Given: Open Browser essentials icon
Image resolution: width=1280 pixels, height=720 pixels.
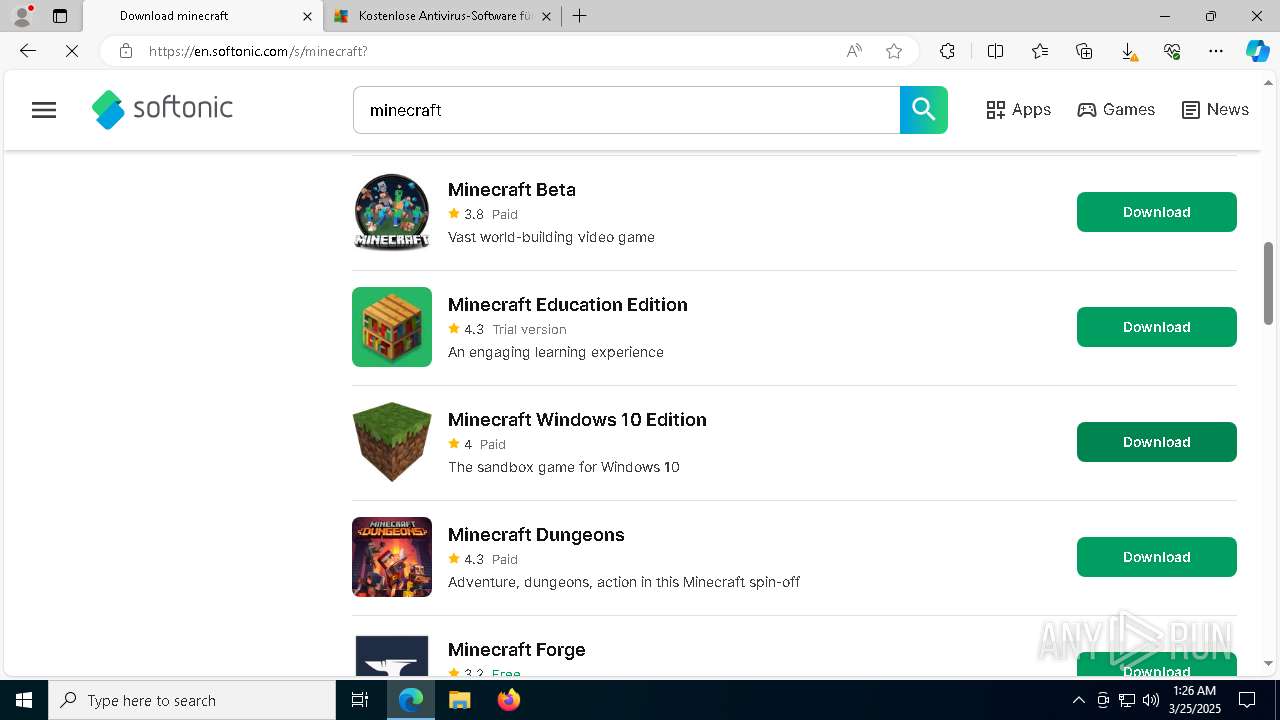Looking at the screenshot, I should click(1172, 51).
